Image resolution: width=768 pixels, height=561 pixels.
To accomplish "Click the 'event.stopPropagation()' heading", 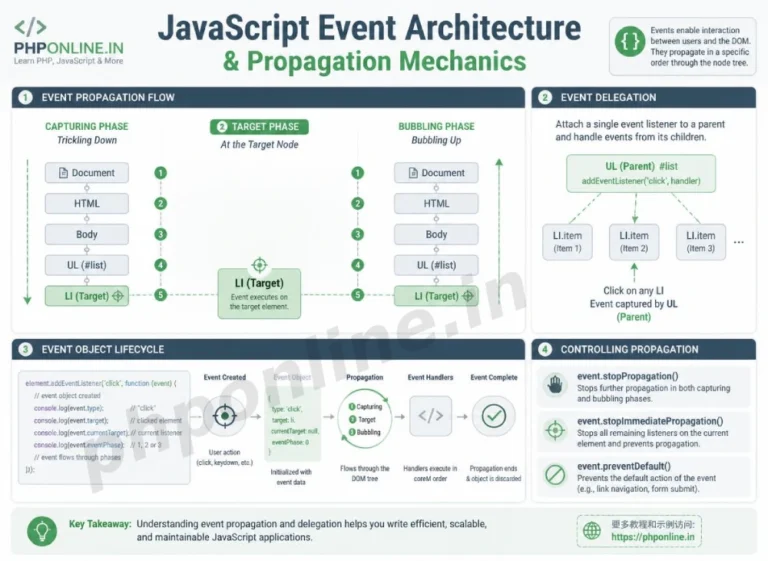I will [627, 376].
